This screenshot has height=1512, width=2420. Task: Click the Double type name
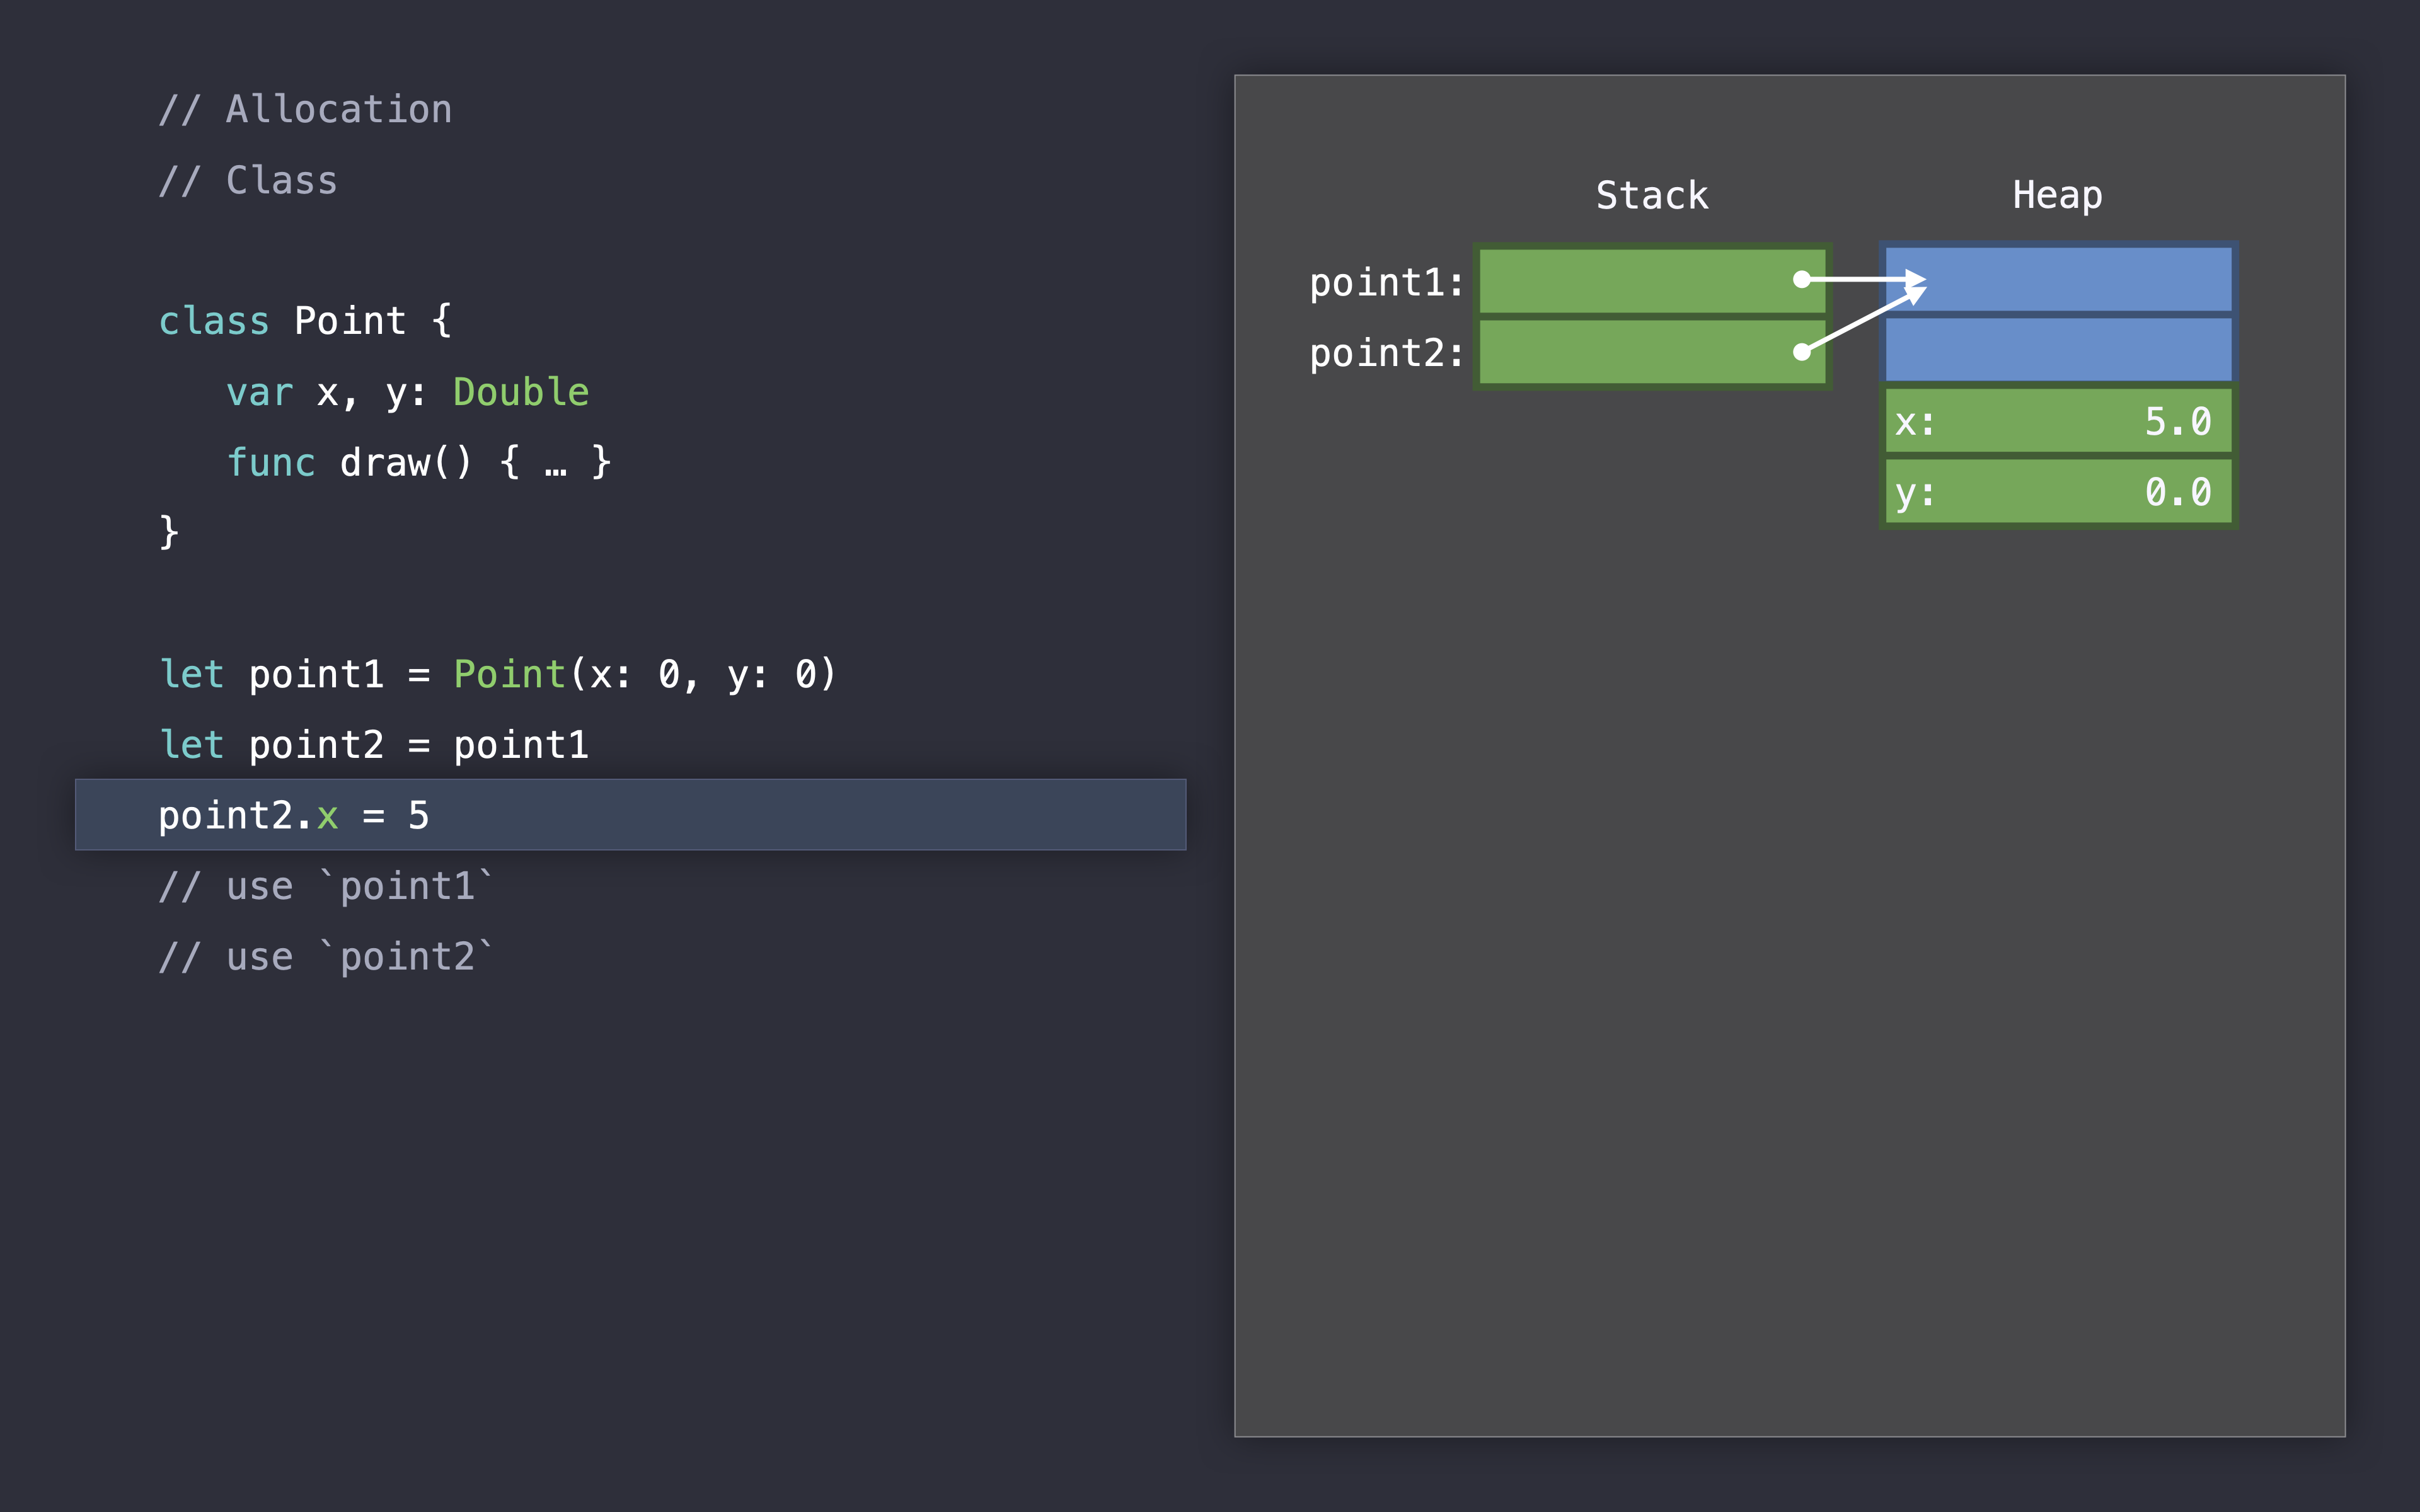521,392
